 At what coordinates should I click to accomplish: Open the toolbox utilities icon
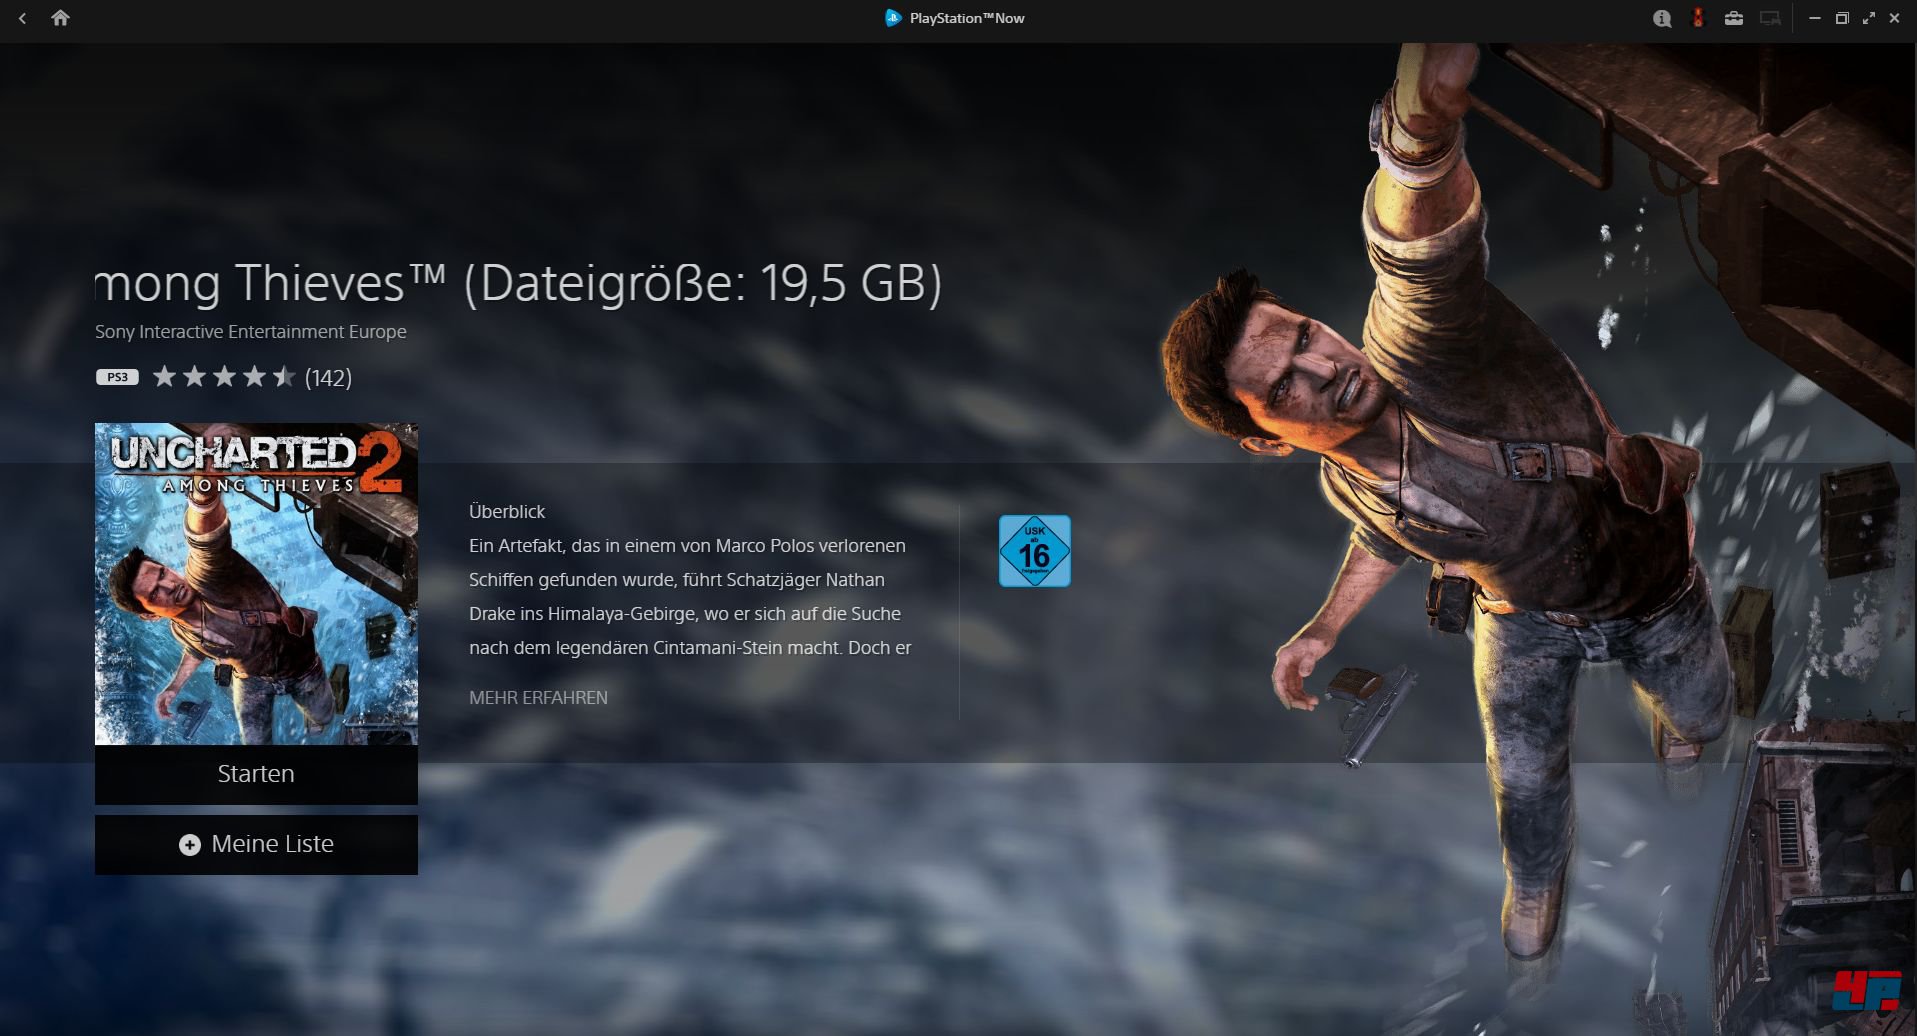(1735, 18)
